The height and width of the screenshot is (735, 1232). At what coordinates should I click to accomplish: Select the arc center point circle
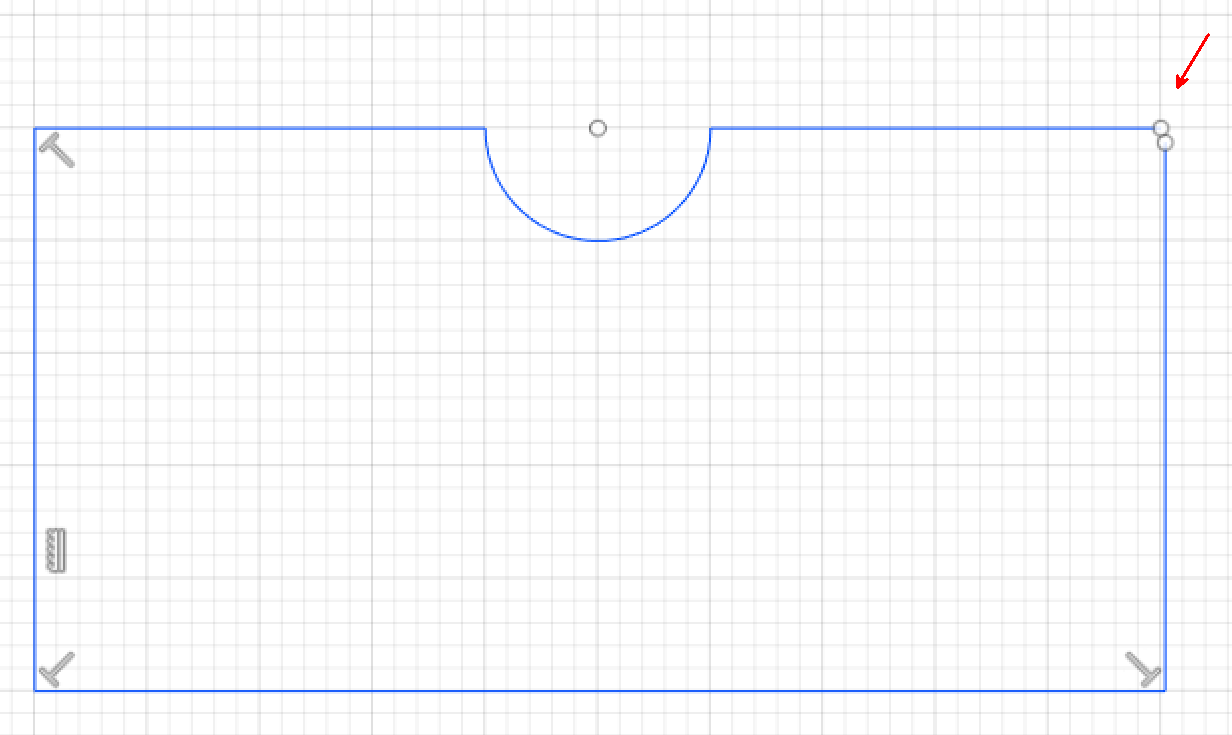pos(598,128)
